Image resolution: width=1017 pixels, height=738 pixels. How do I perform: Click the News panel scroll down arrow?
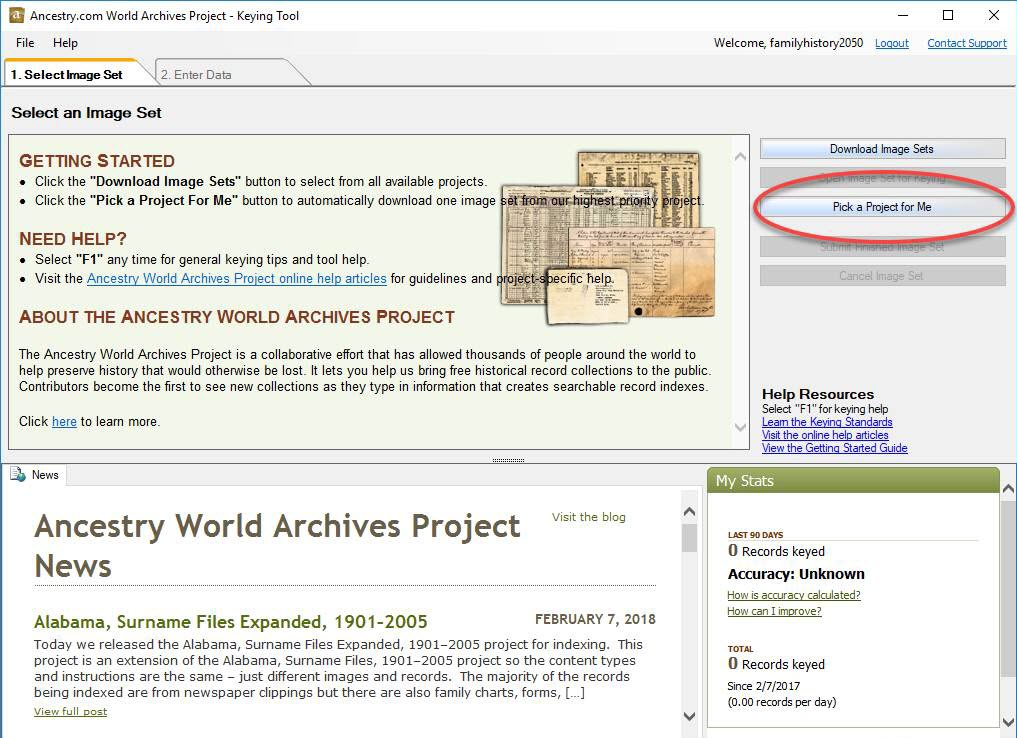point(689,716)
